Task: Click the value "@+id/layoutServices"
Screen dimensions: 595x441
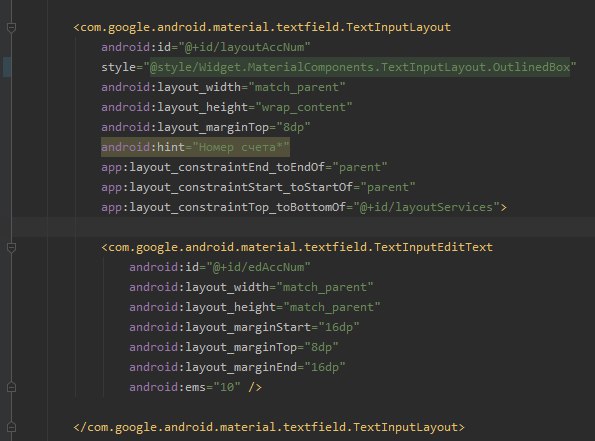Action: click(x=426, y=207)
